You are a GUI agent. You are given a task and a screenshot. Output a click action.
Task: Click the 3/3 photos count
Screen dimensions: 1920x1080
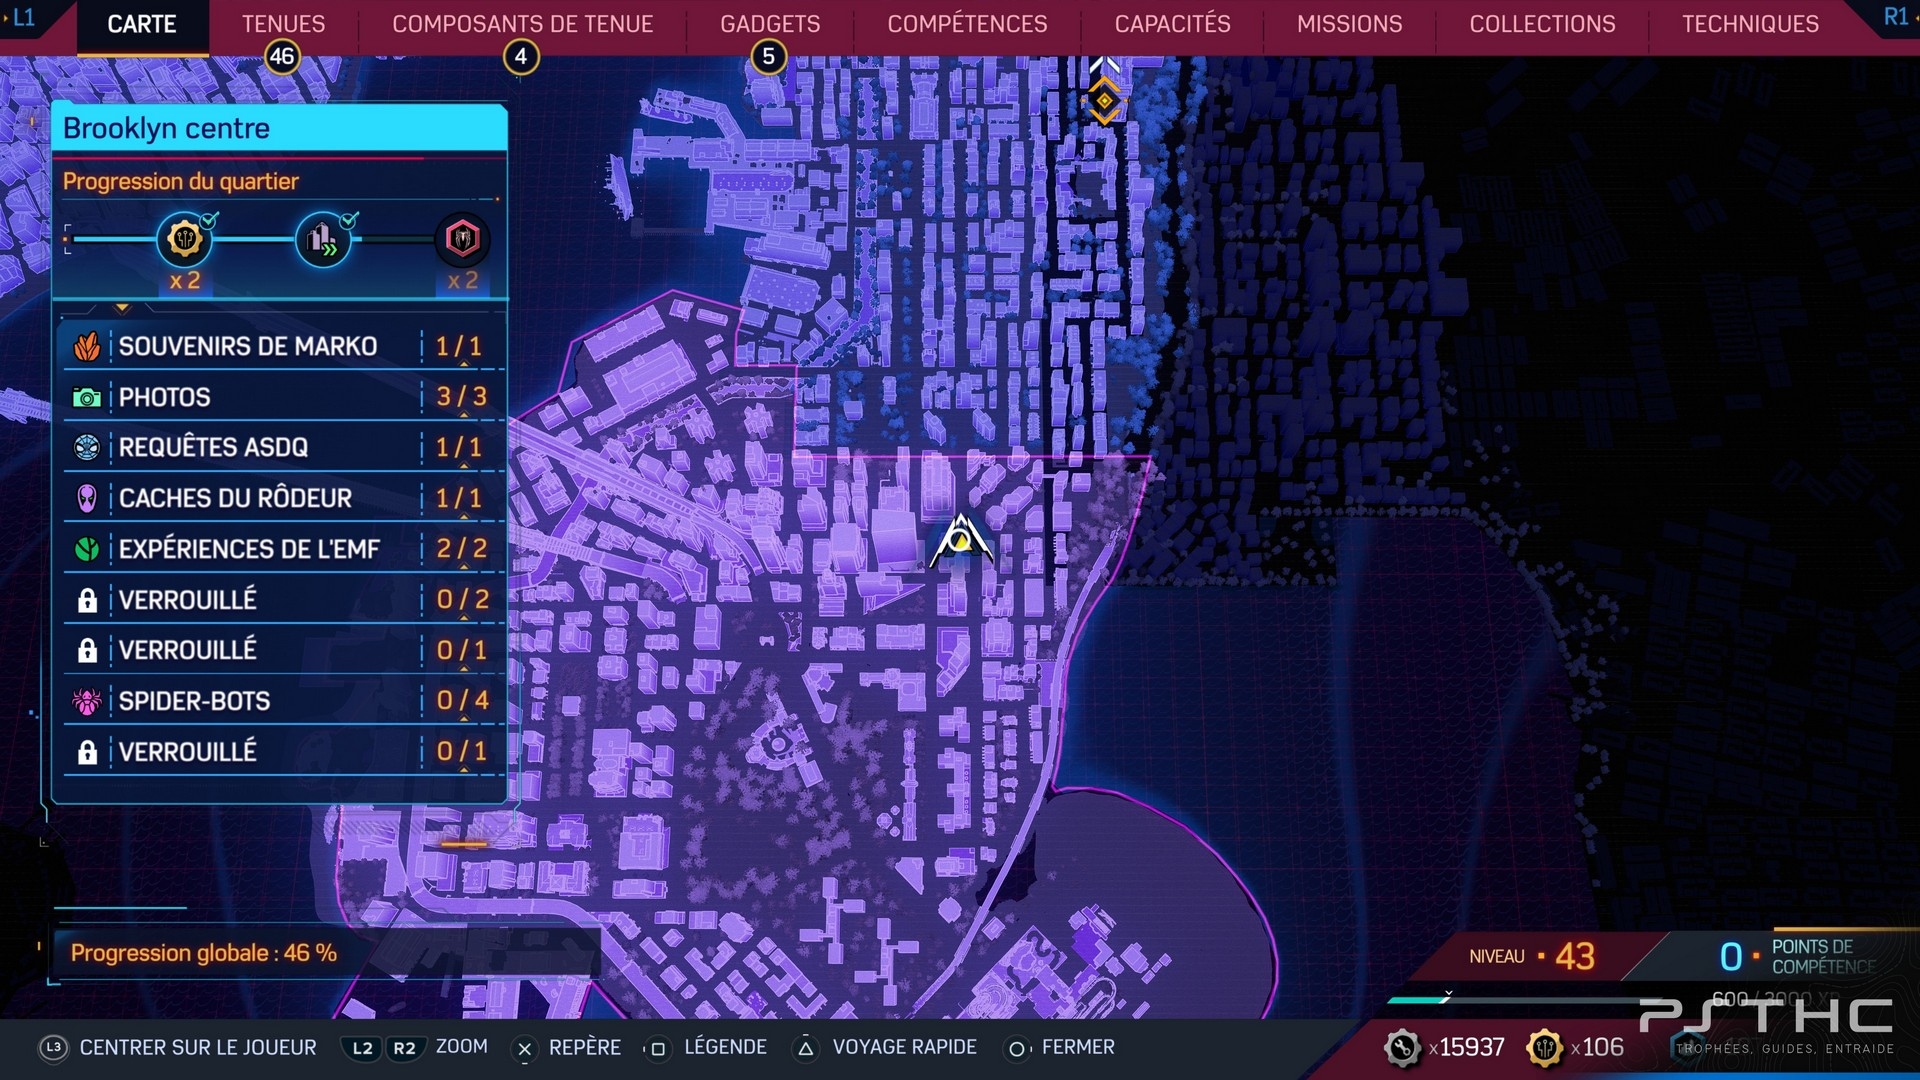click(461, 397)
